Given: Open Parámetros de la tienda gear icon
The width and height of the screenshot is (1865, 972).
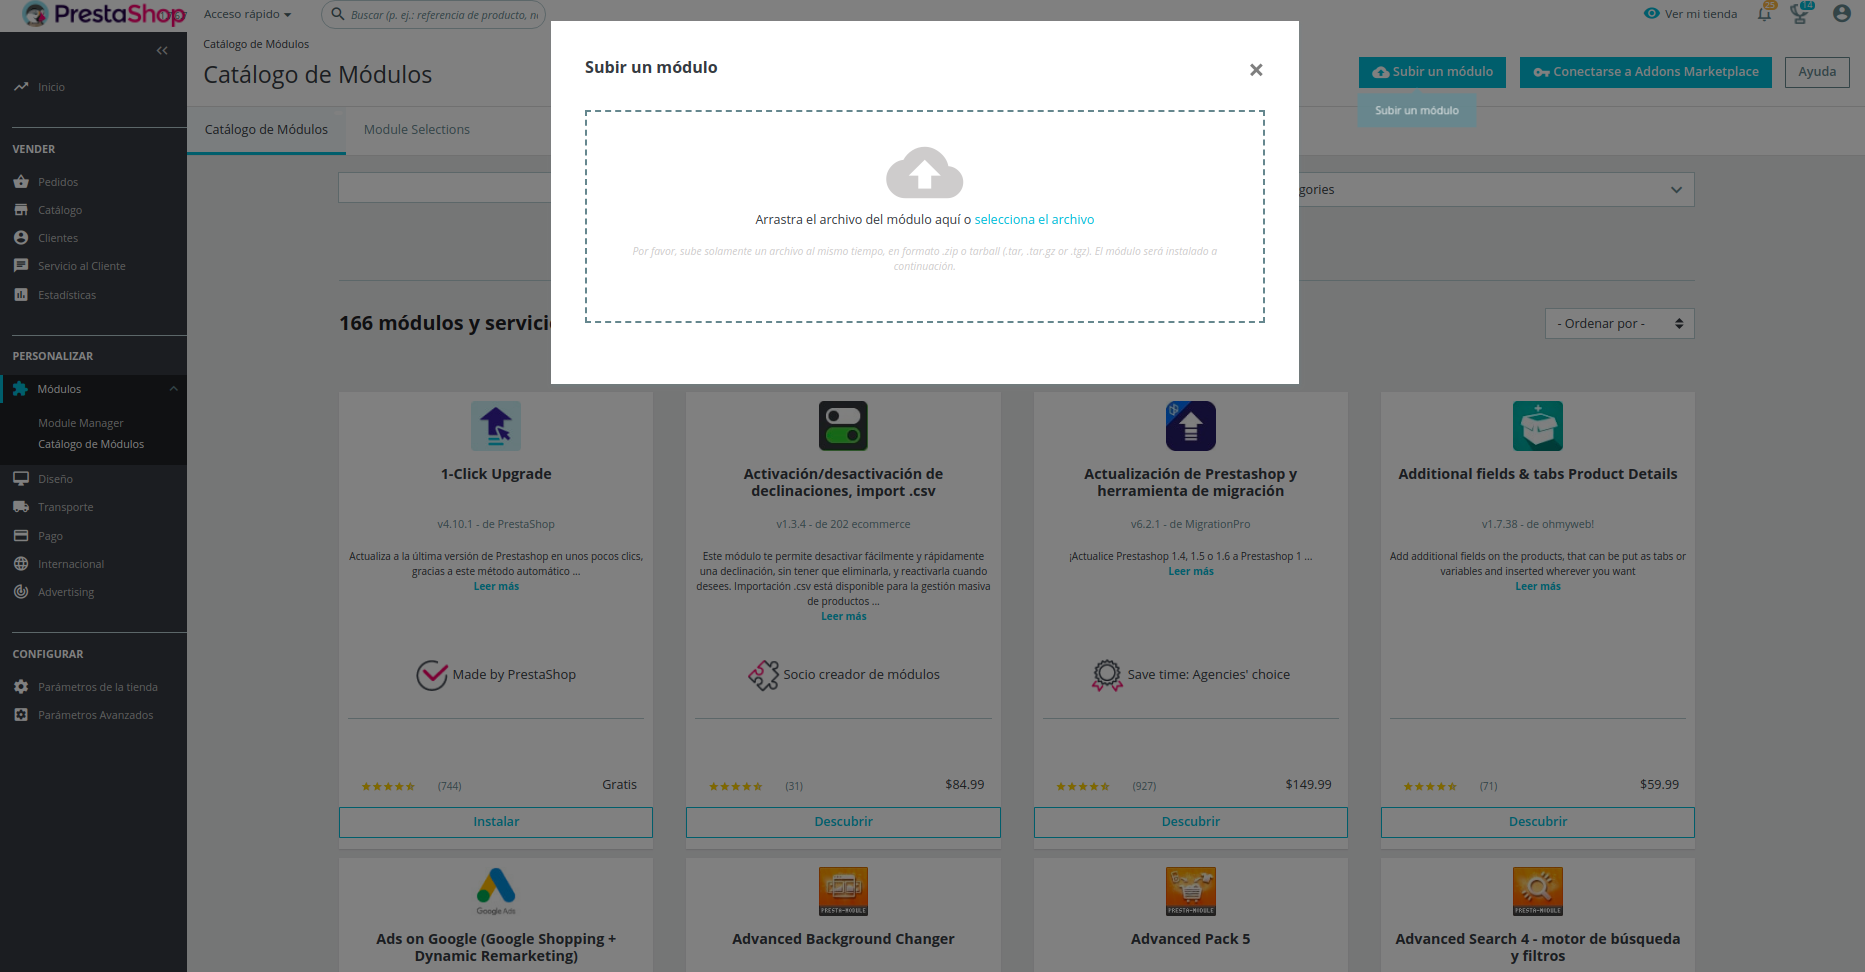Looking at the screenshot, I should click(x=21, y=687).
